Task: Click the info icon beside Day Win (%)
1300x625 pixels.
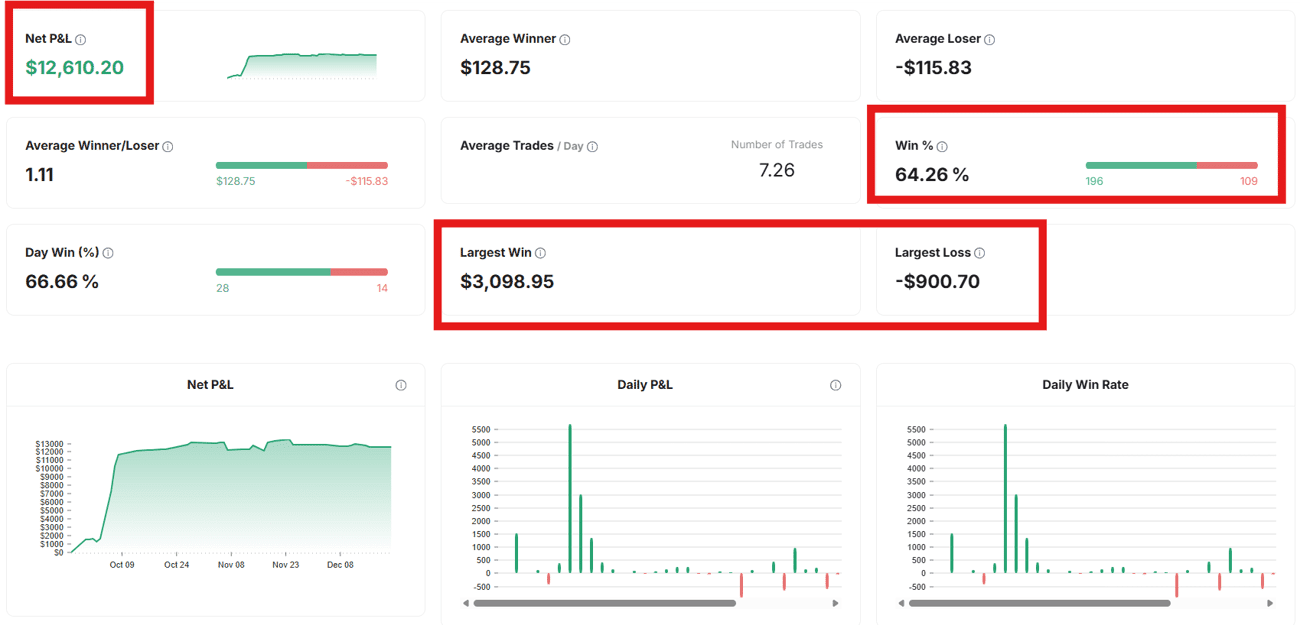Action: [108, 254]
